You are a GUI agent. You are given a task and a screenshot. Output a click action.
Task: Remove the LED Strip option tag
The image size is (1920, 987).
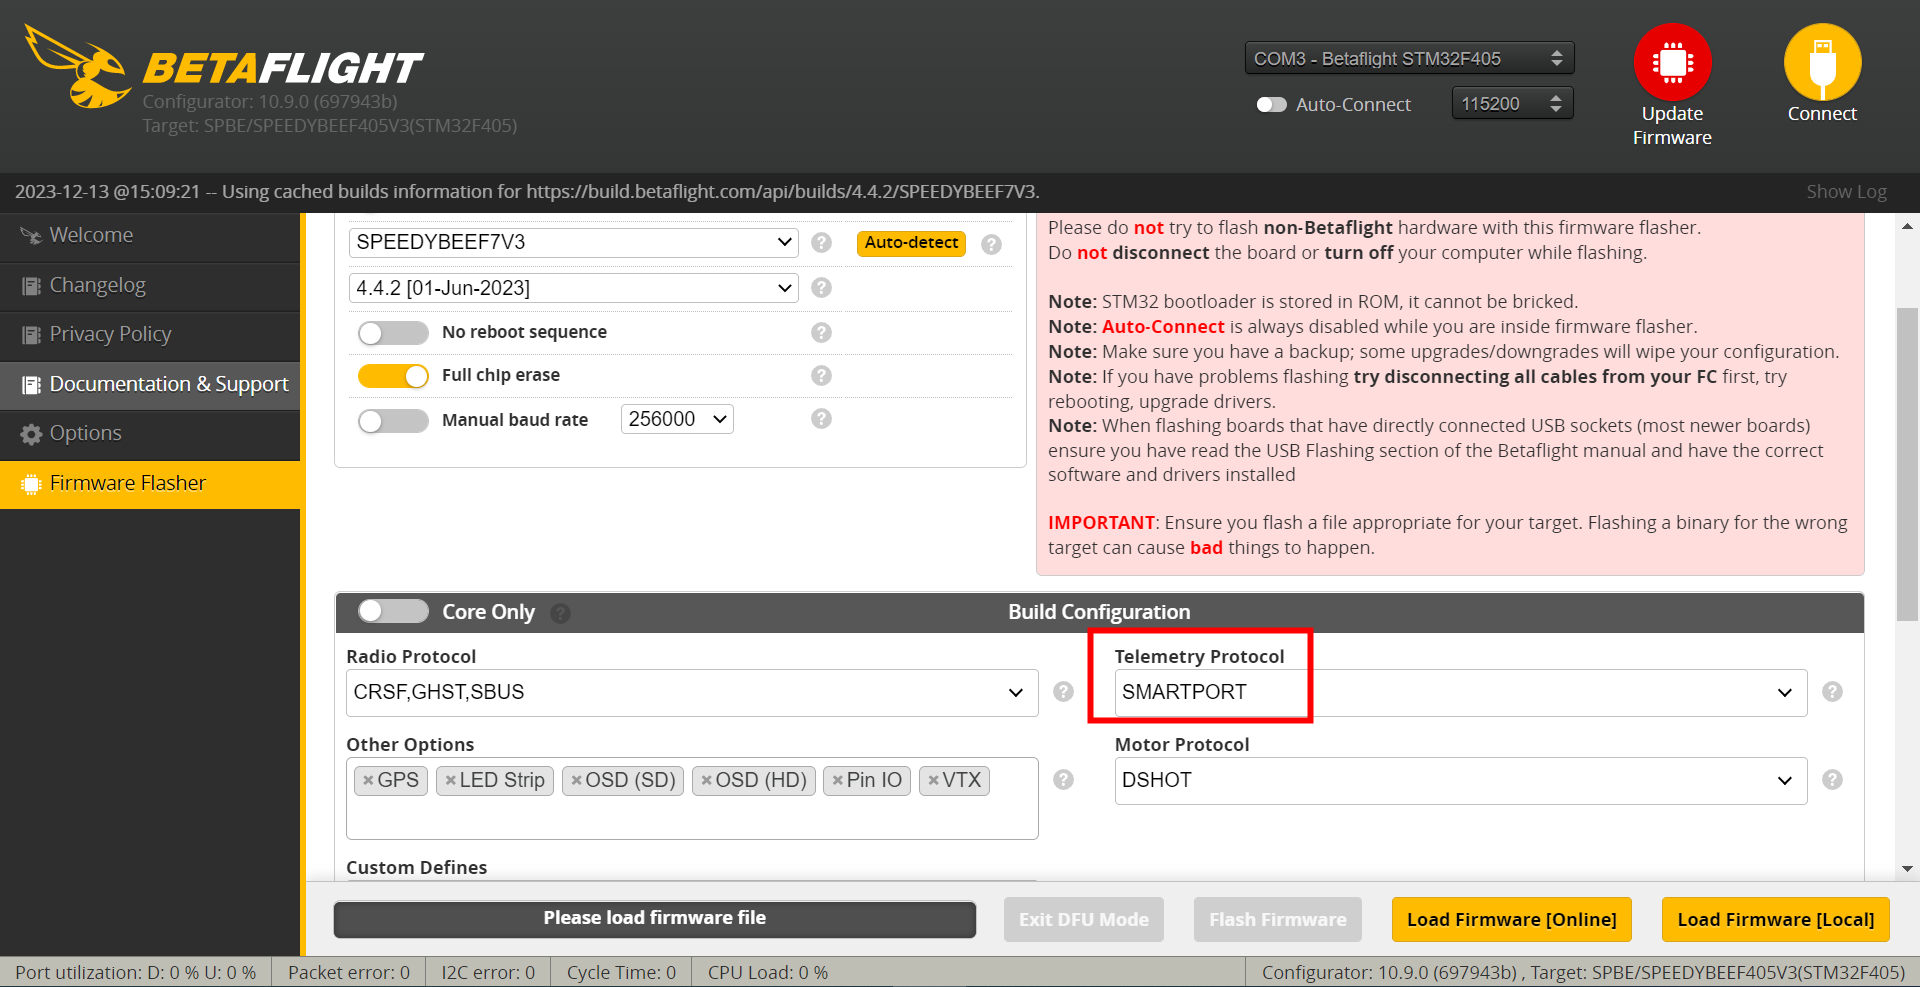[450, 781]
